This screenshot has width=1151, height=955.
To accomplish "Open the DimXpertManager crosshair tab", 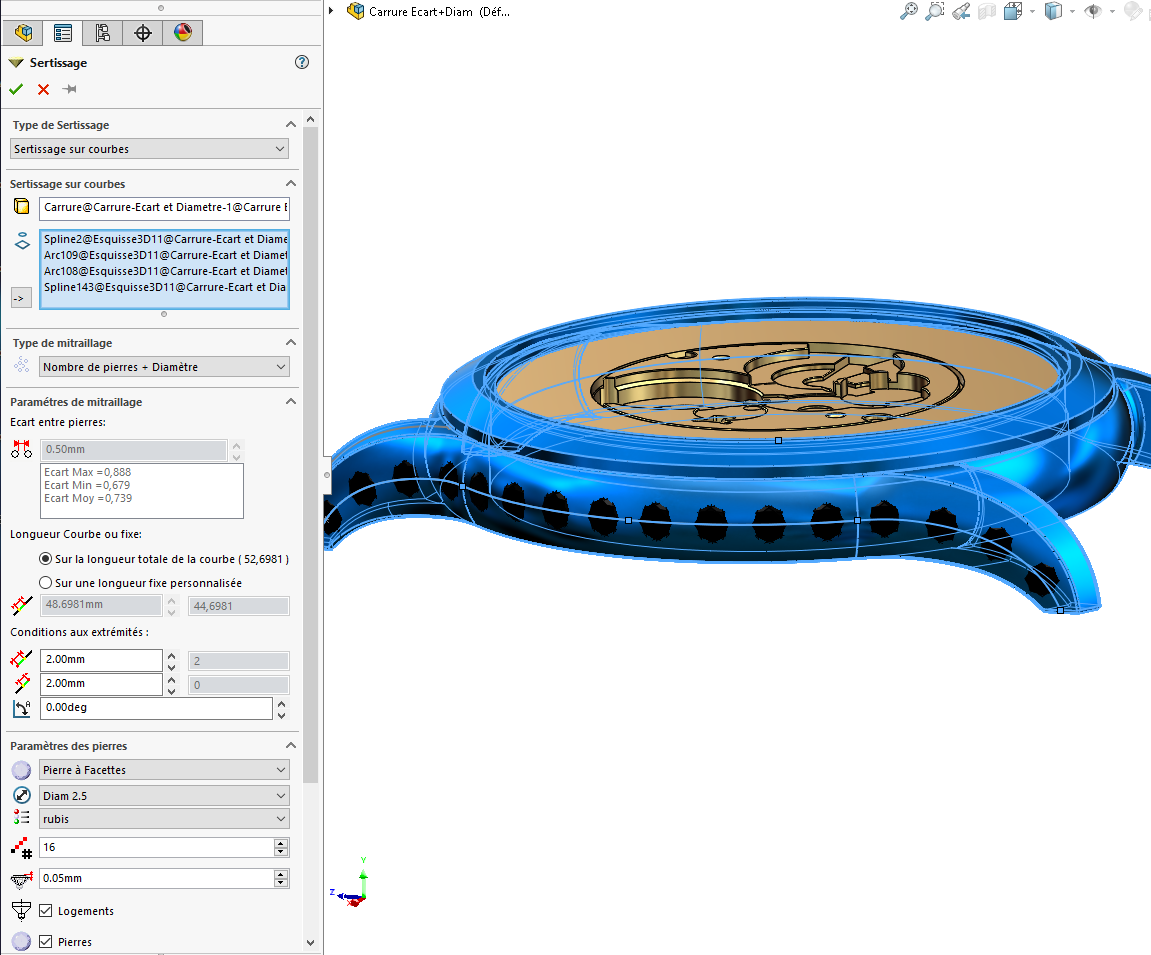I will click(142, 33).
